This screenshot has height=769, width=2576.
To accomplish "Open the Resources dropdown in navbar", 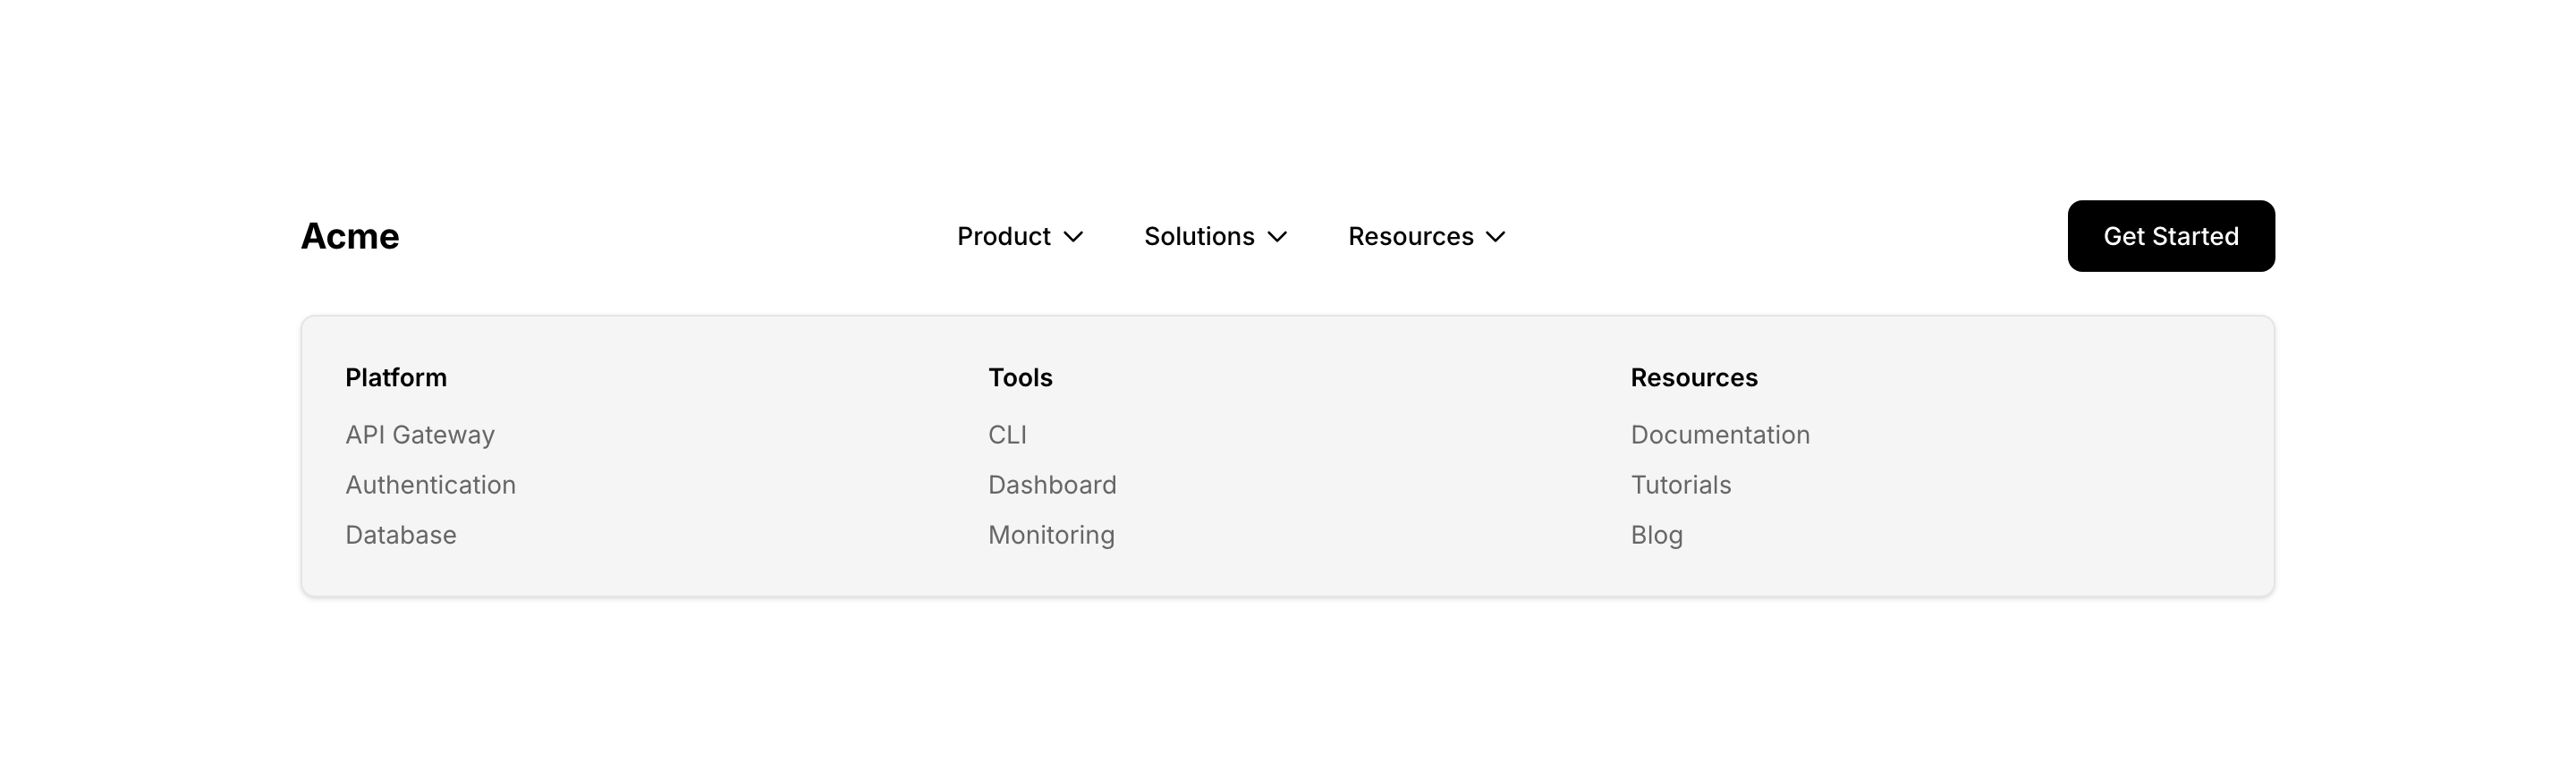I will (1410, 236).
